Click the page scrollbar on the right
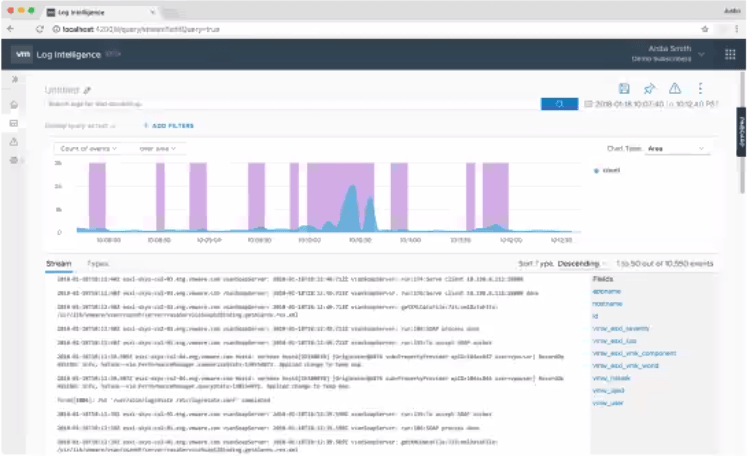 click(742, 133)
